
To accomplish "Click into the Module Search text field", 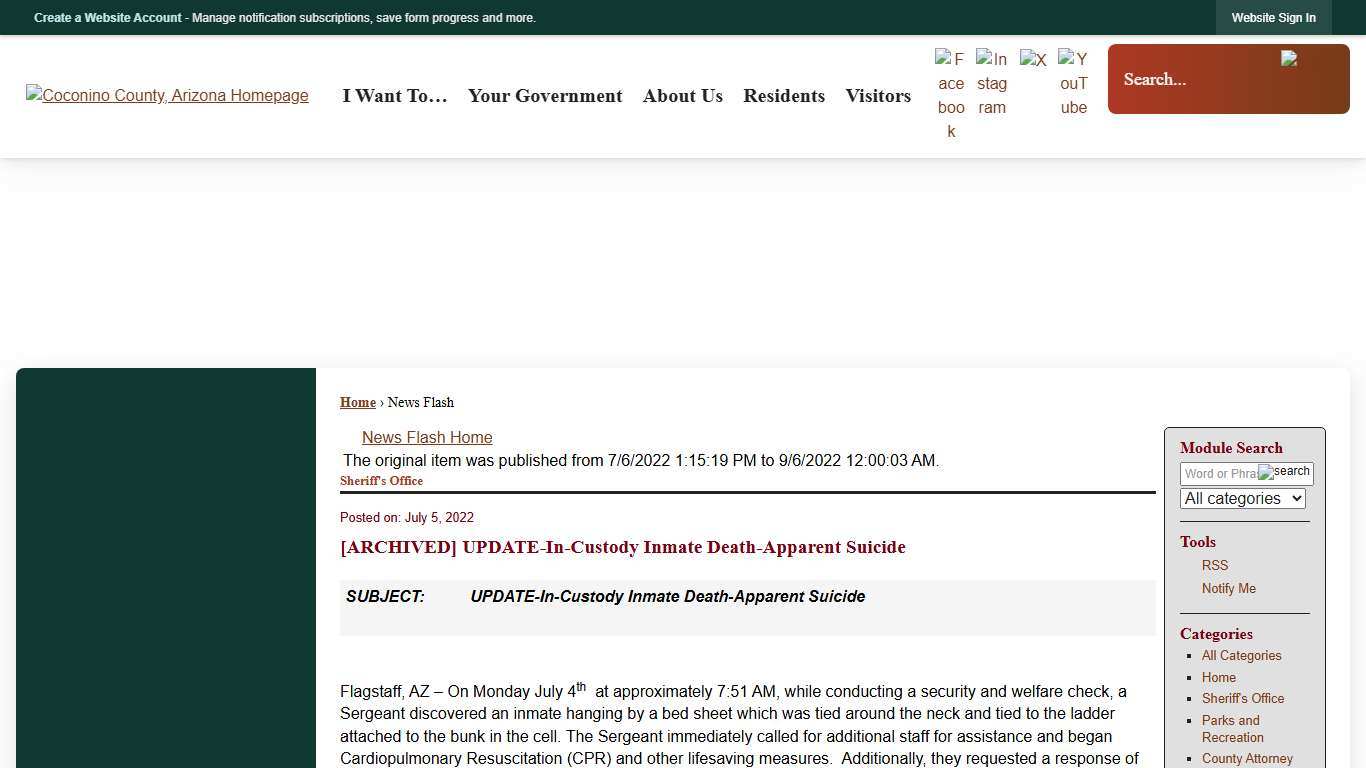I will point(1219,474).
